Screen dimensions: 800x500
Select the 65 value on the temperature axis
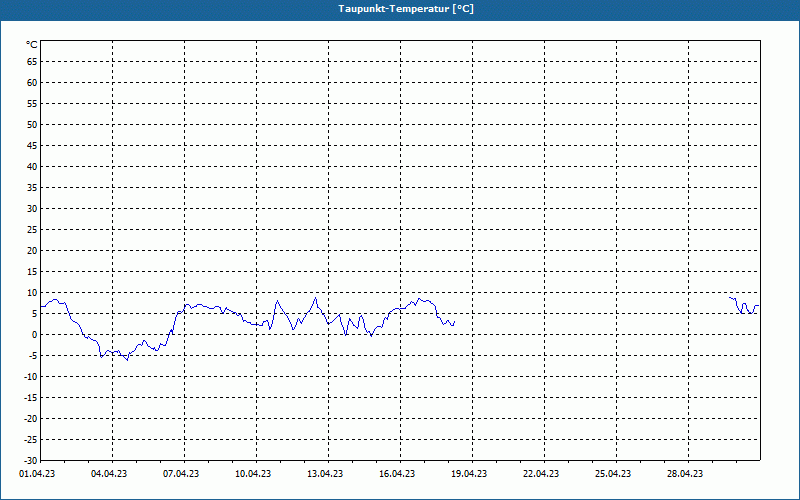coord(32,62)
